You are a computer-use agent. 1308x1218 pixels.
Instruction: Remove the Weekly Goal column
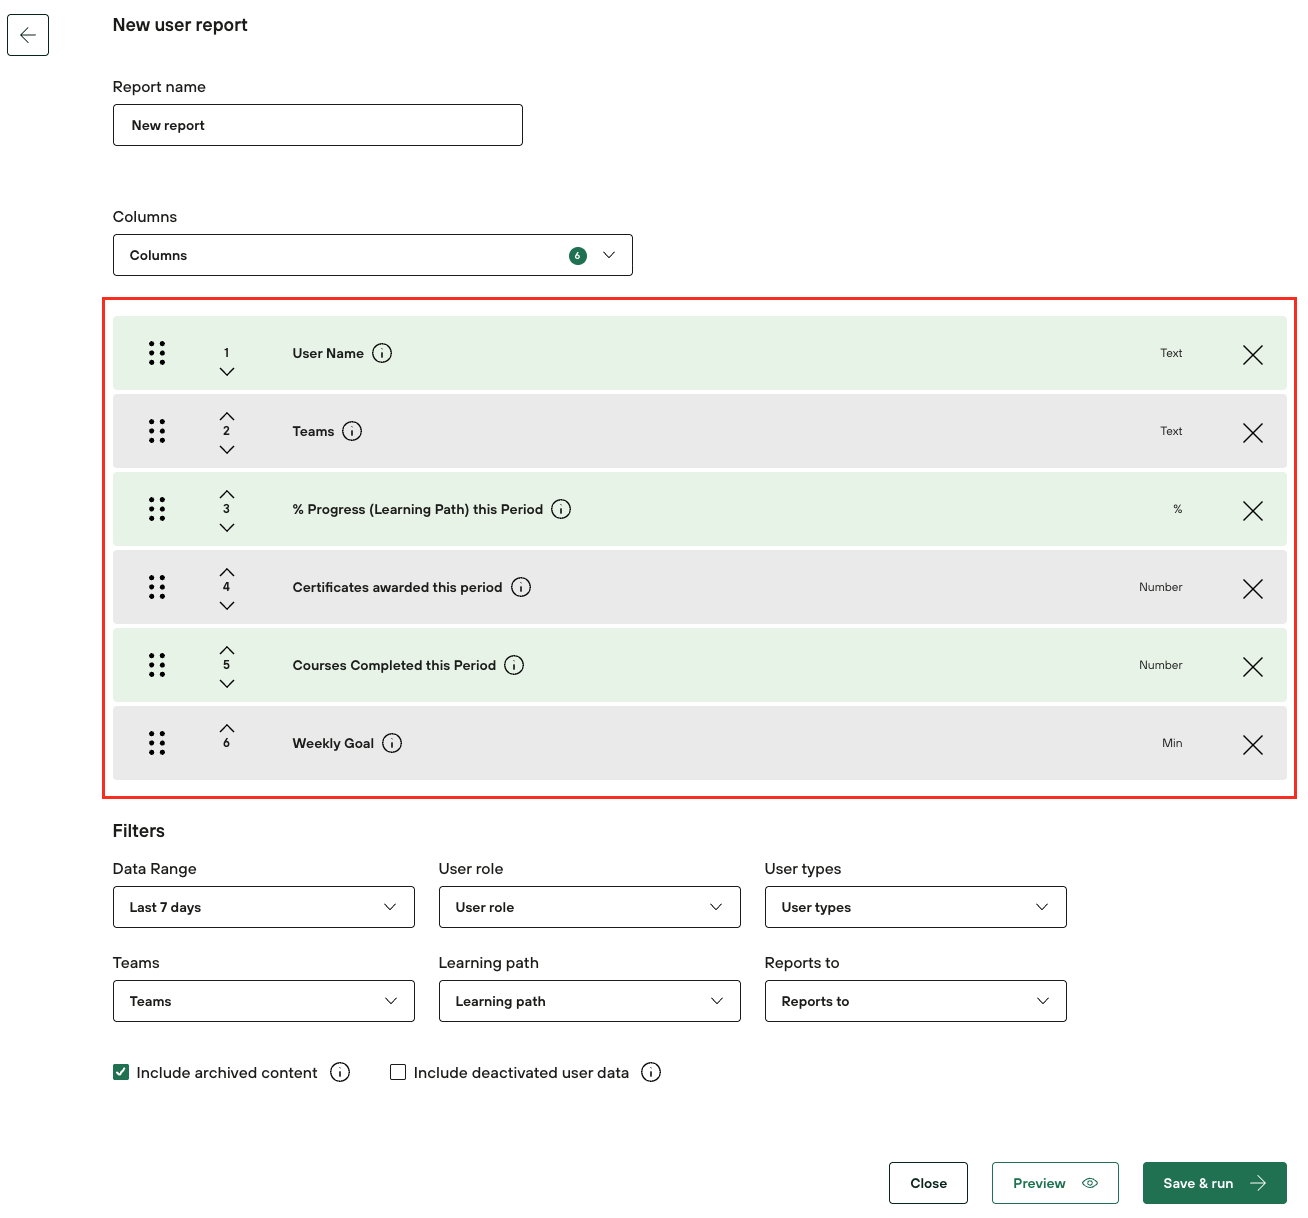1252,744
